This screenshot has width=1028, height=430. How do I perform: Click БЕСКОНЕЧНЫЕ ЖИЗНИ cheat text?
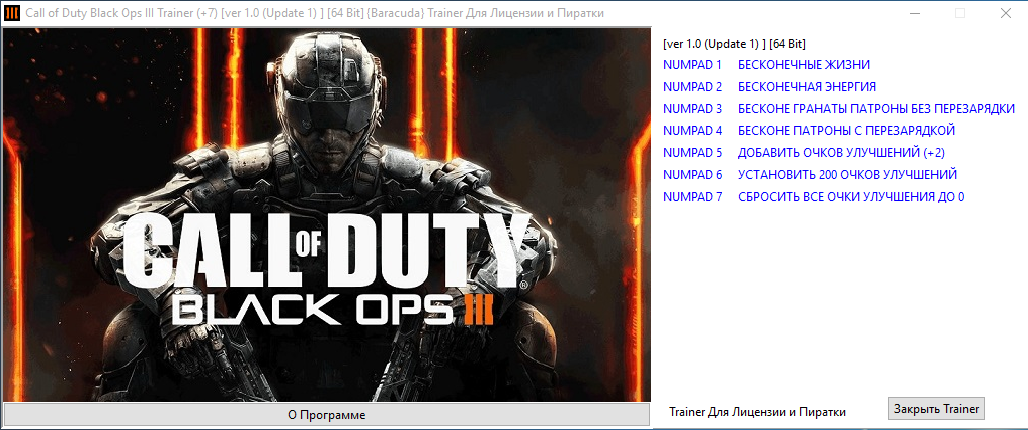click(804, 65)
